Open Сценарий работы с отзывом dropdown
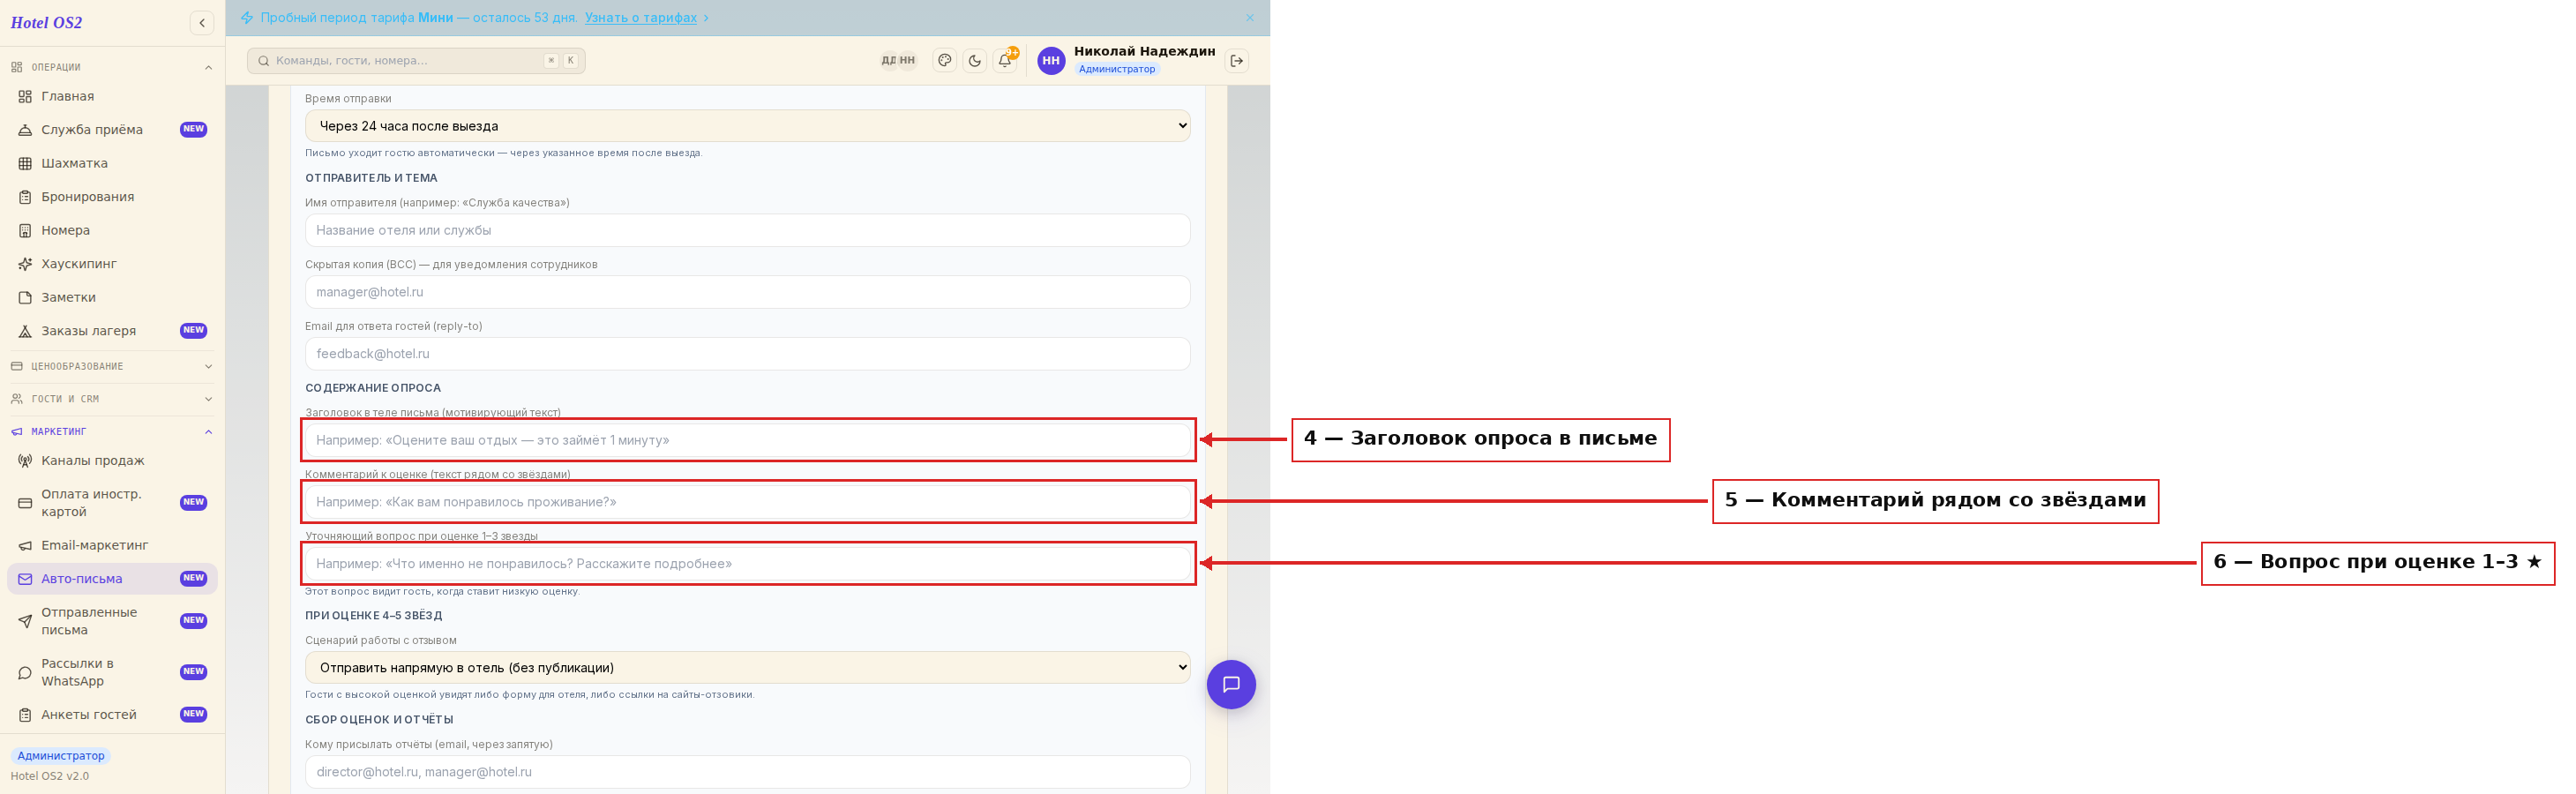The height and width of the screenshot is (794, 2576). point(747,667)
